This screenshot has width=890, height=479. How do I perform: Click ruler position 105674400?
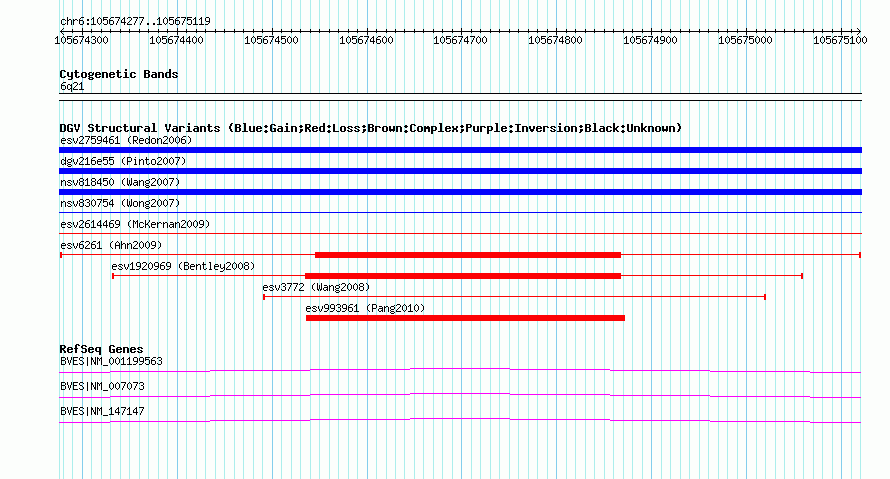[x=176, y=40]
